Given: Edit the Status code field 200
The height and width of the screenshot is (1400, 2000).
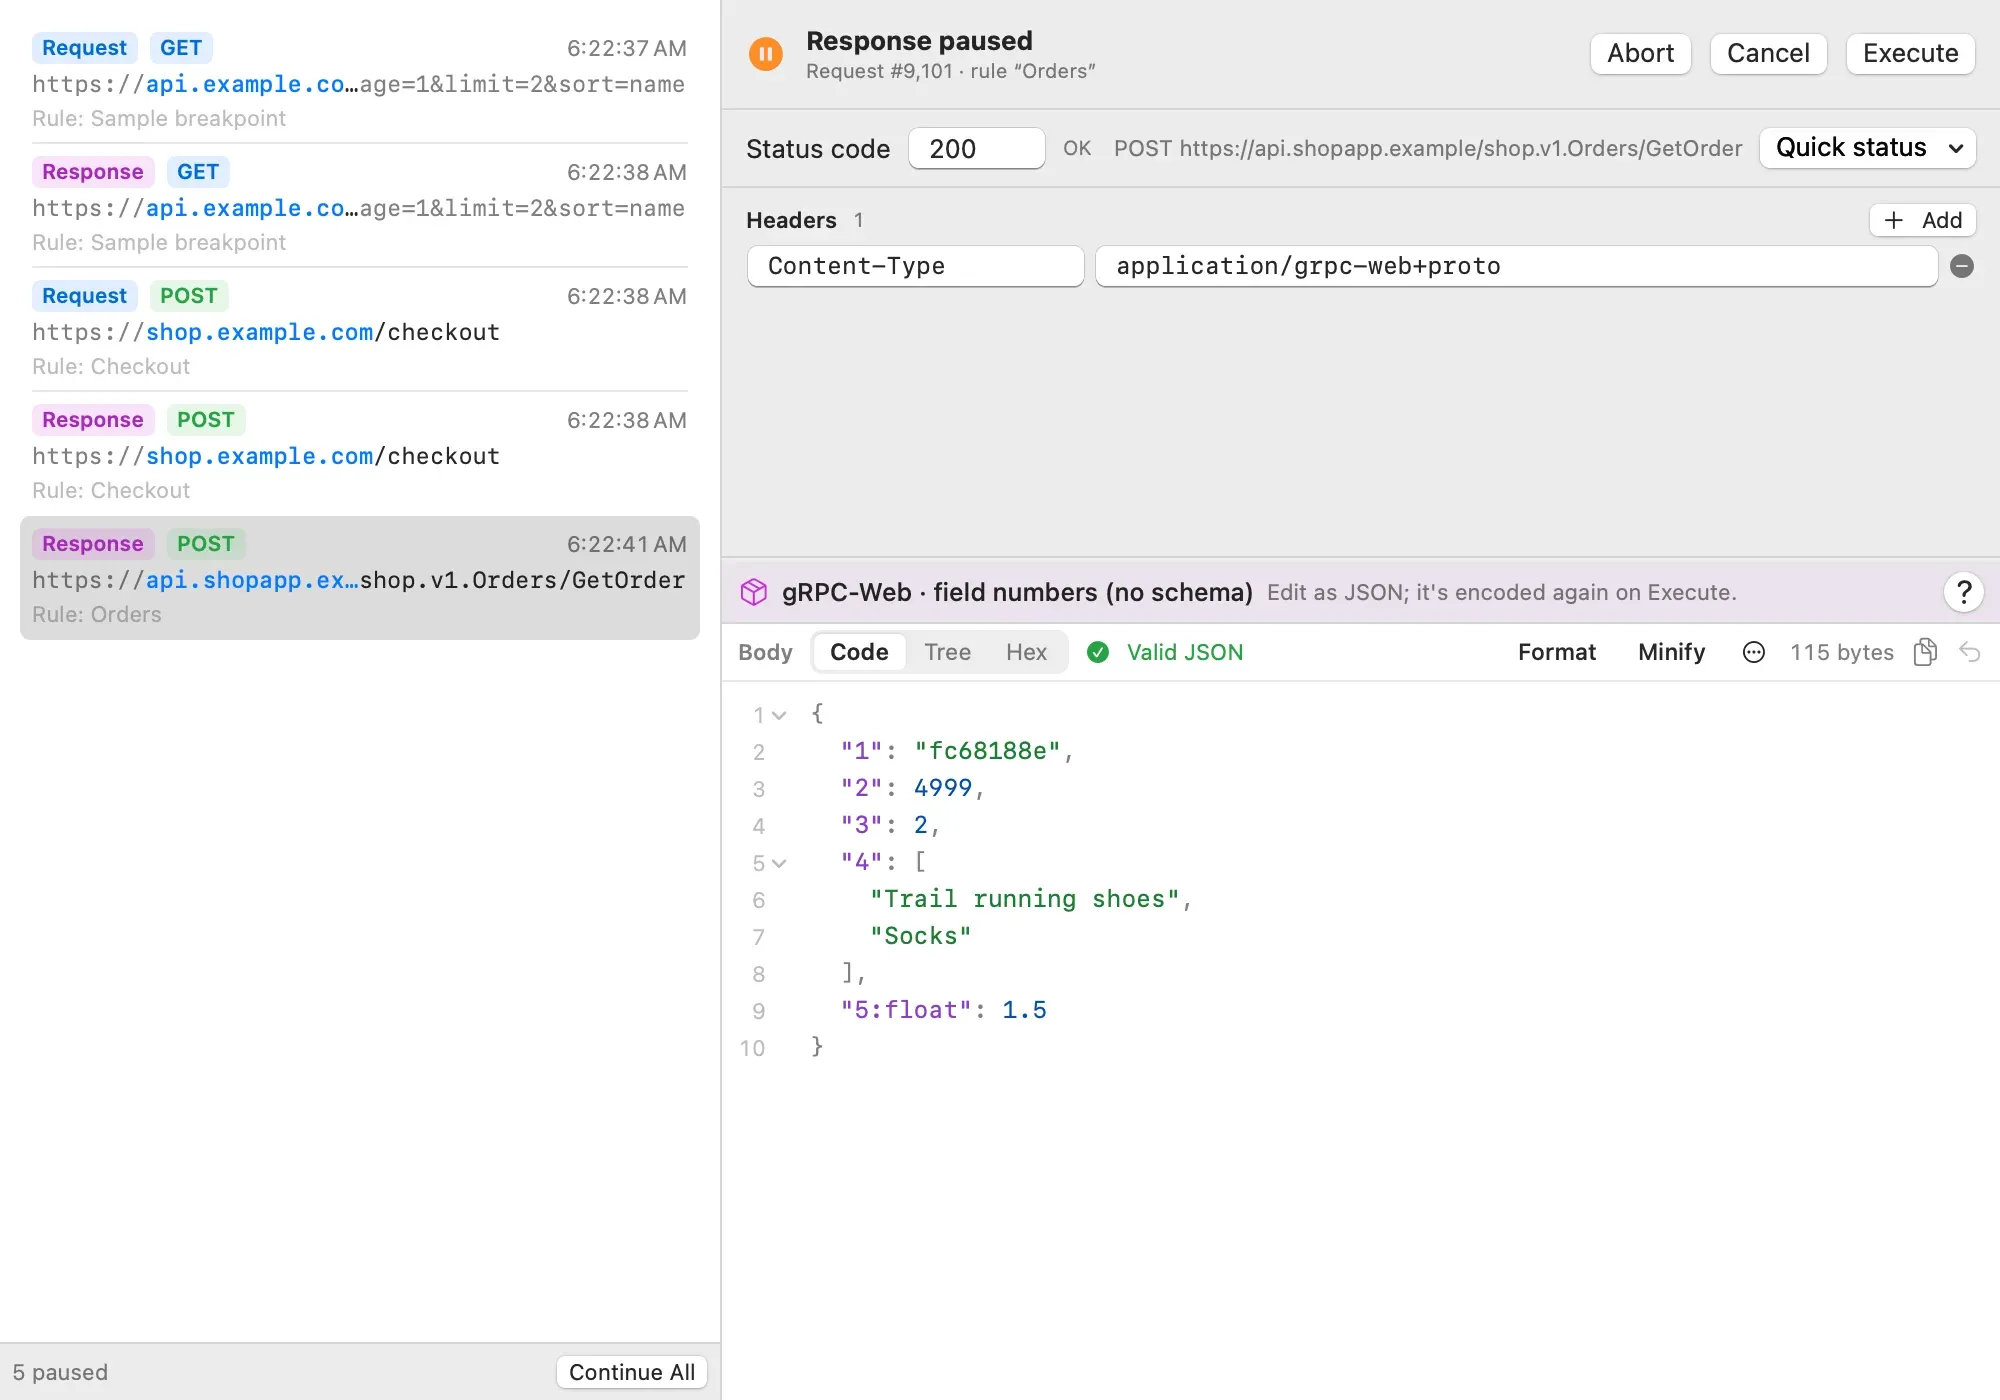Looking at the screenshot, I should click(977, 148).
